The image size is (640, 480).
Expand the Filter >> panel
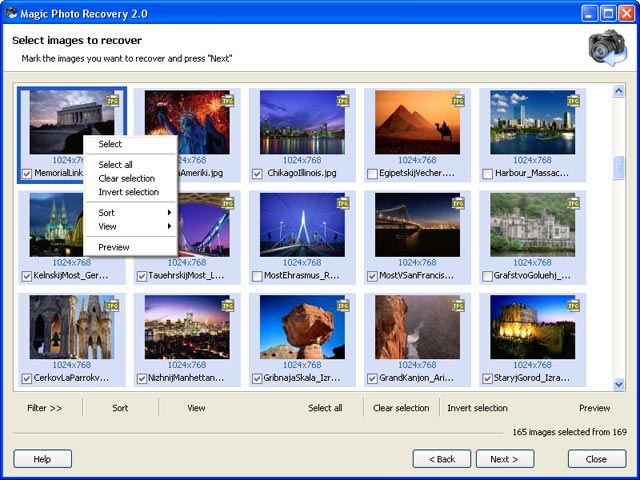coord(44,408)
